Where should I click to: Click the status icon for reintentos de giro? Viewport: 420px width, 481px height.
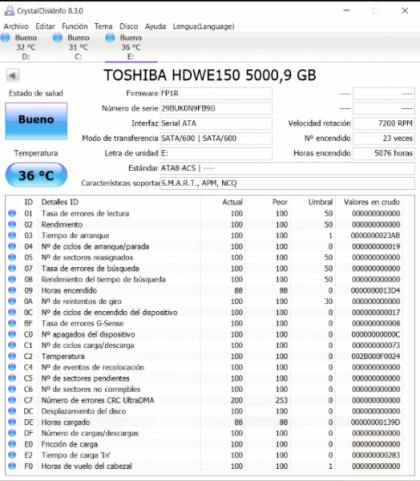click(12, 301)
